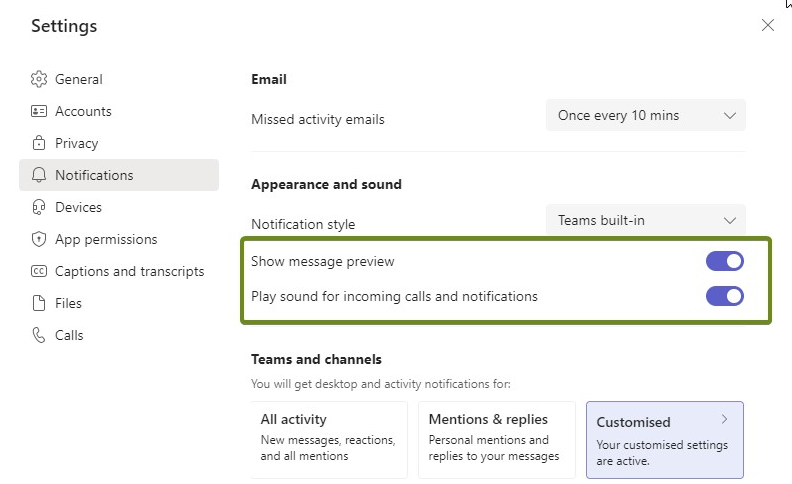Open Customised settings chevron arrow
This screenshot has height=484, width=792.
pyautogui.click(x=725, y=419)
